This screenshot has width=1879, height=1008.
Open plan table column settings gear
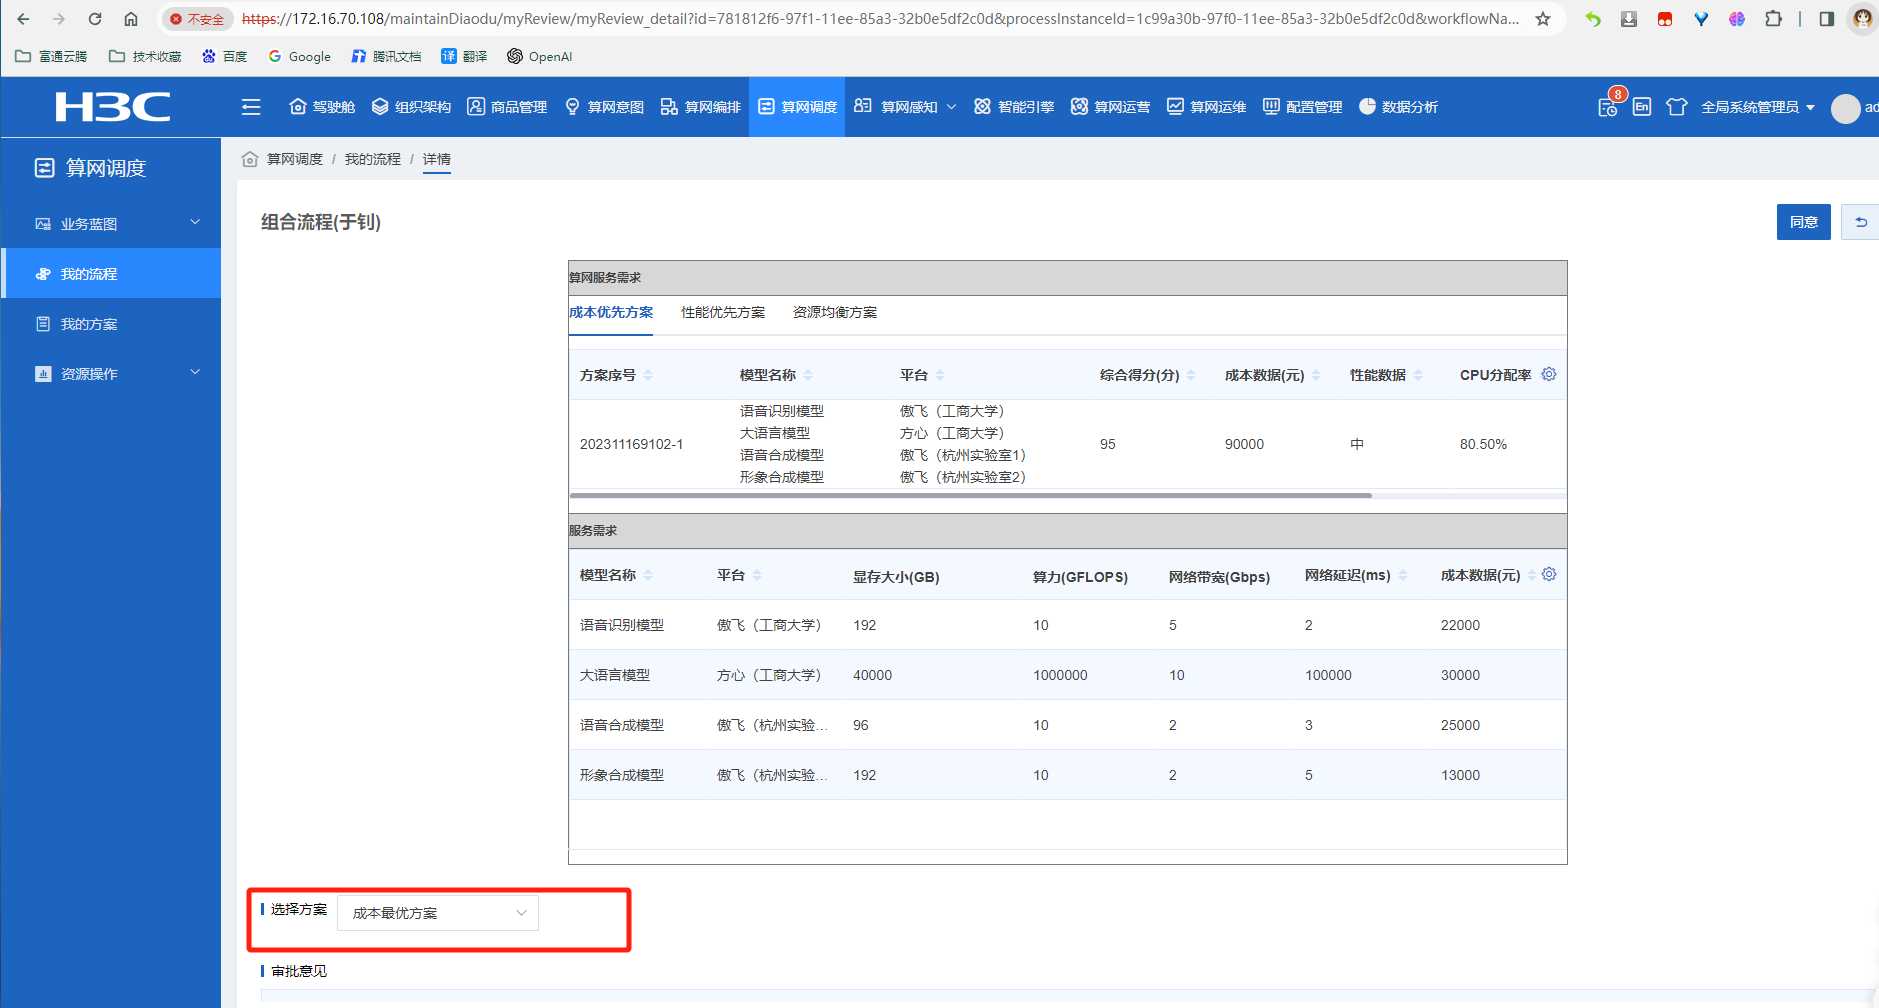[x=1549, y=374]
